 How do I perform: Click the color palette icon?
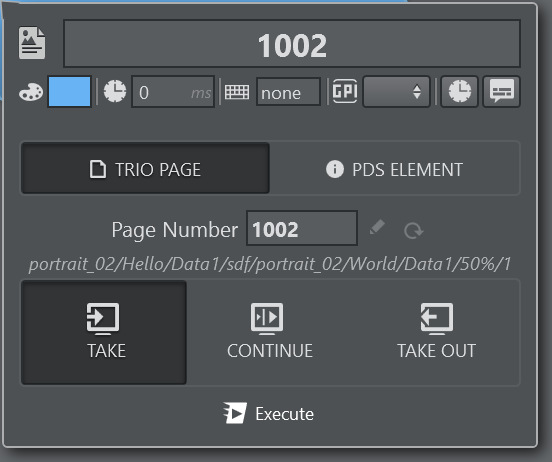[31, 92]
